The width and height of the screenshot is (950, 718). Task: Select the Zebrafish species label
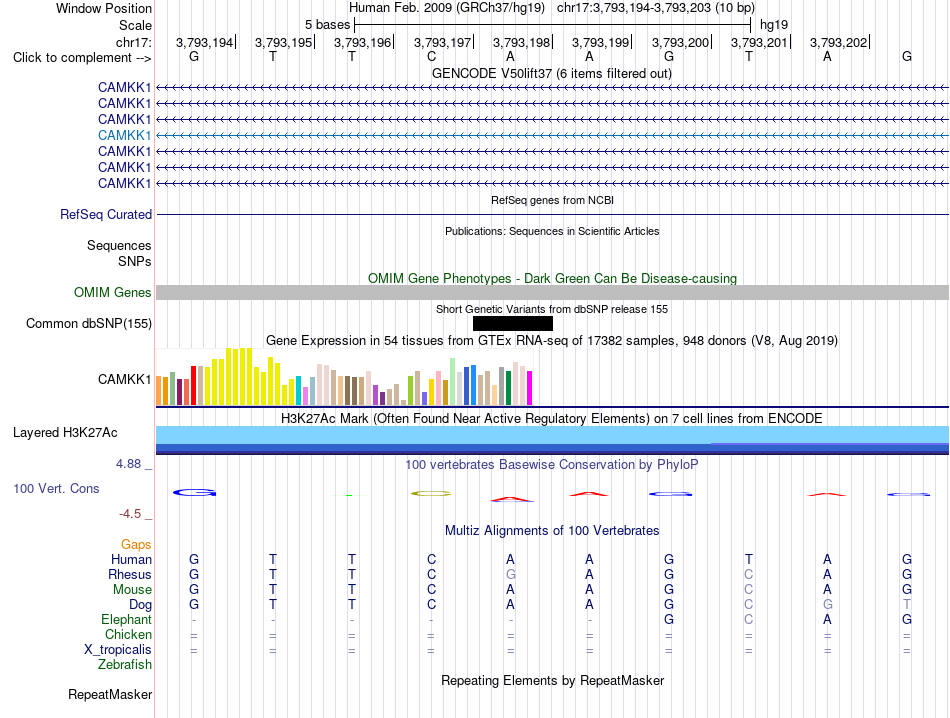pyautogui.click(x=125, y=665)
